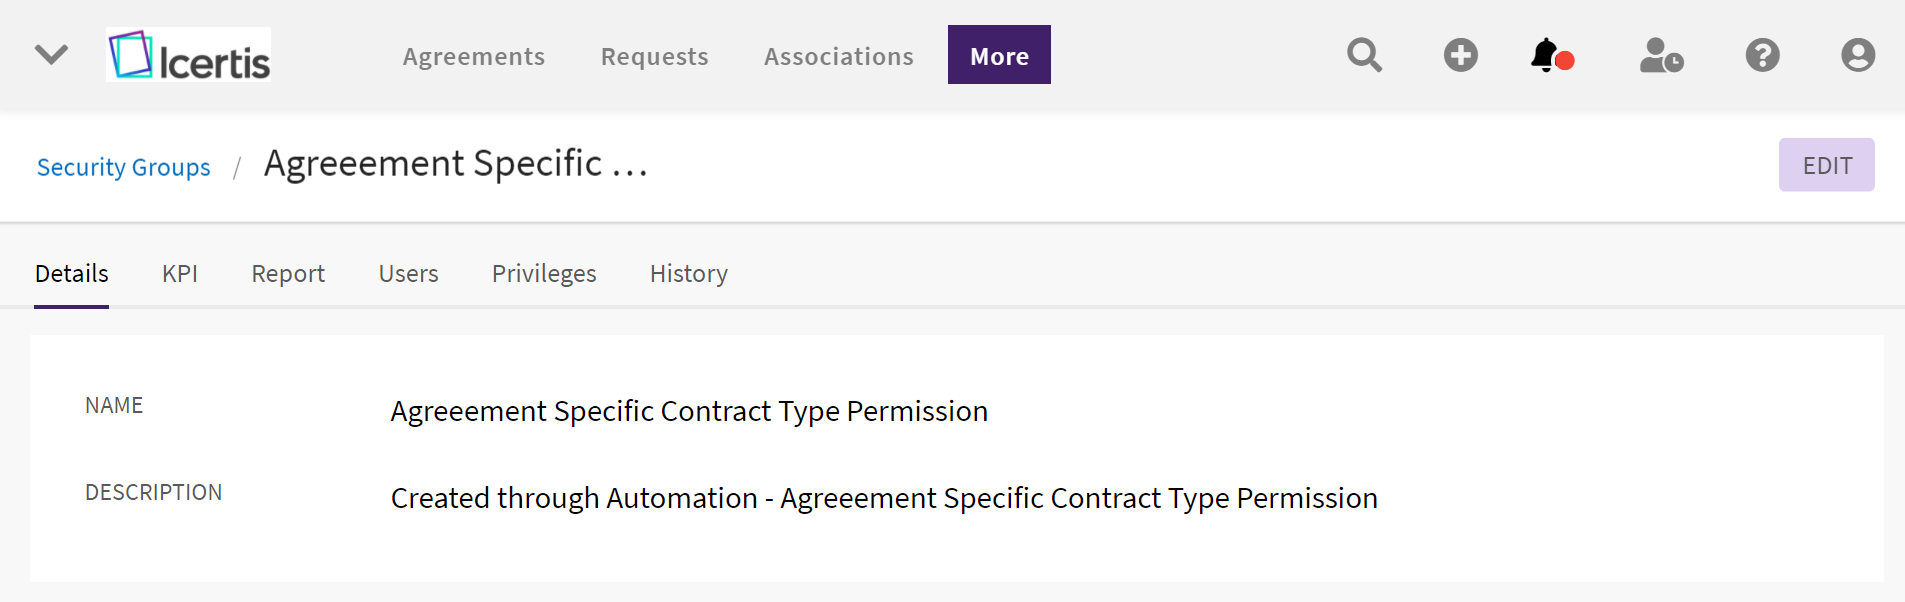Click the Icertis logo
The image size is (1905, 602).
[189, 55]
